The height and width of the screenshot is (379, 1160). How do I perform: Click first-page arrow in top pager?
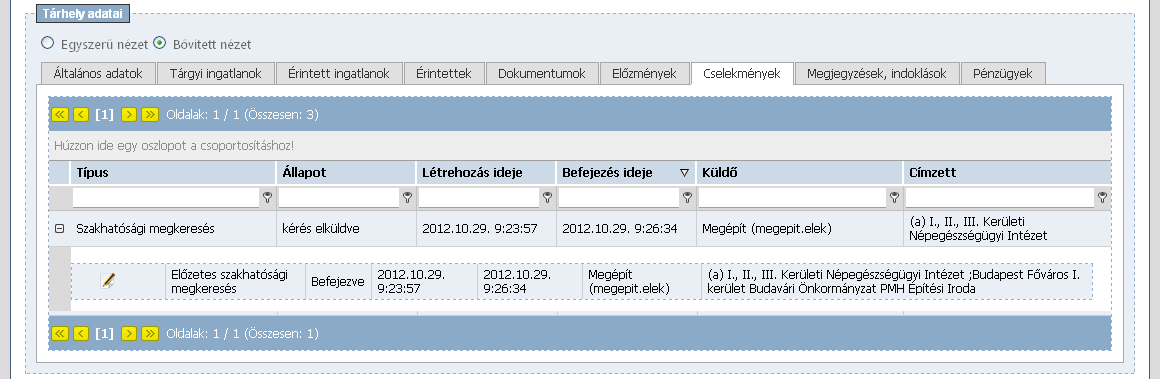(61, 114)
